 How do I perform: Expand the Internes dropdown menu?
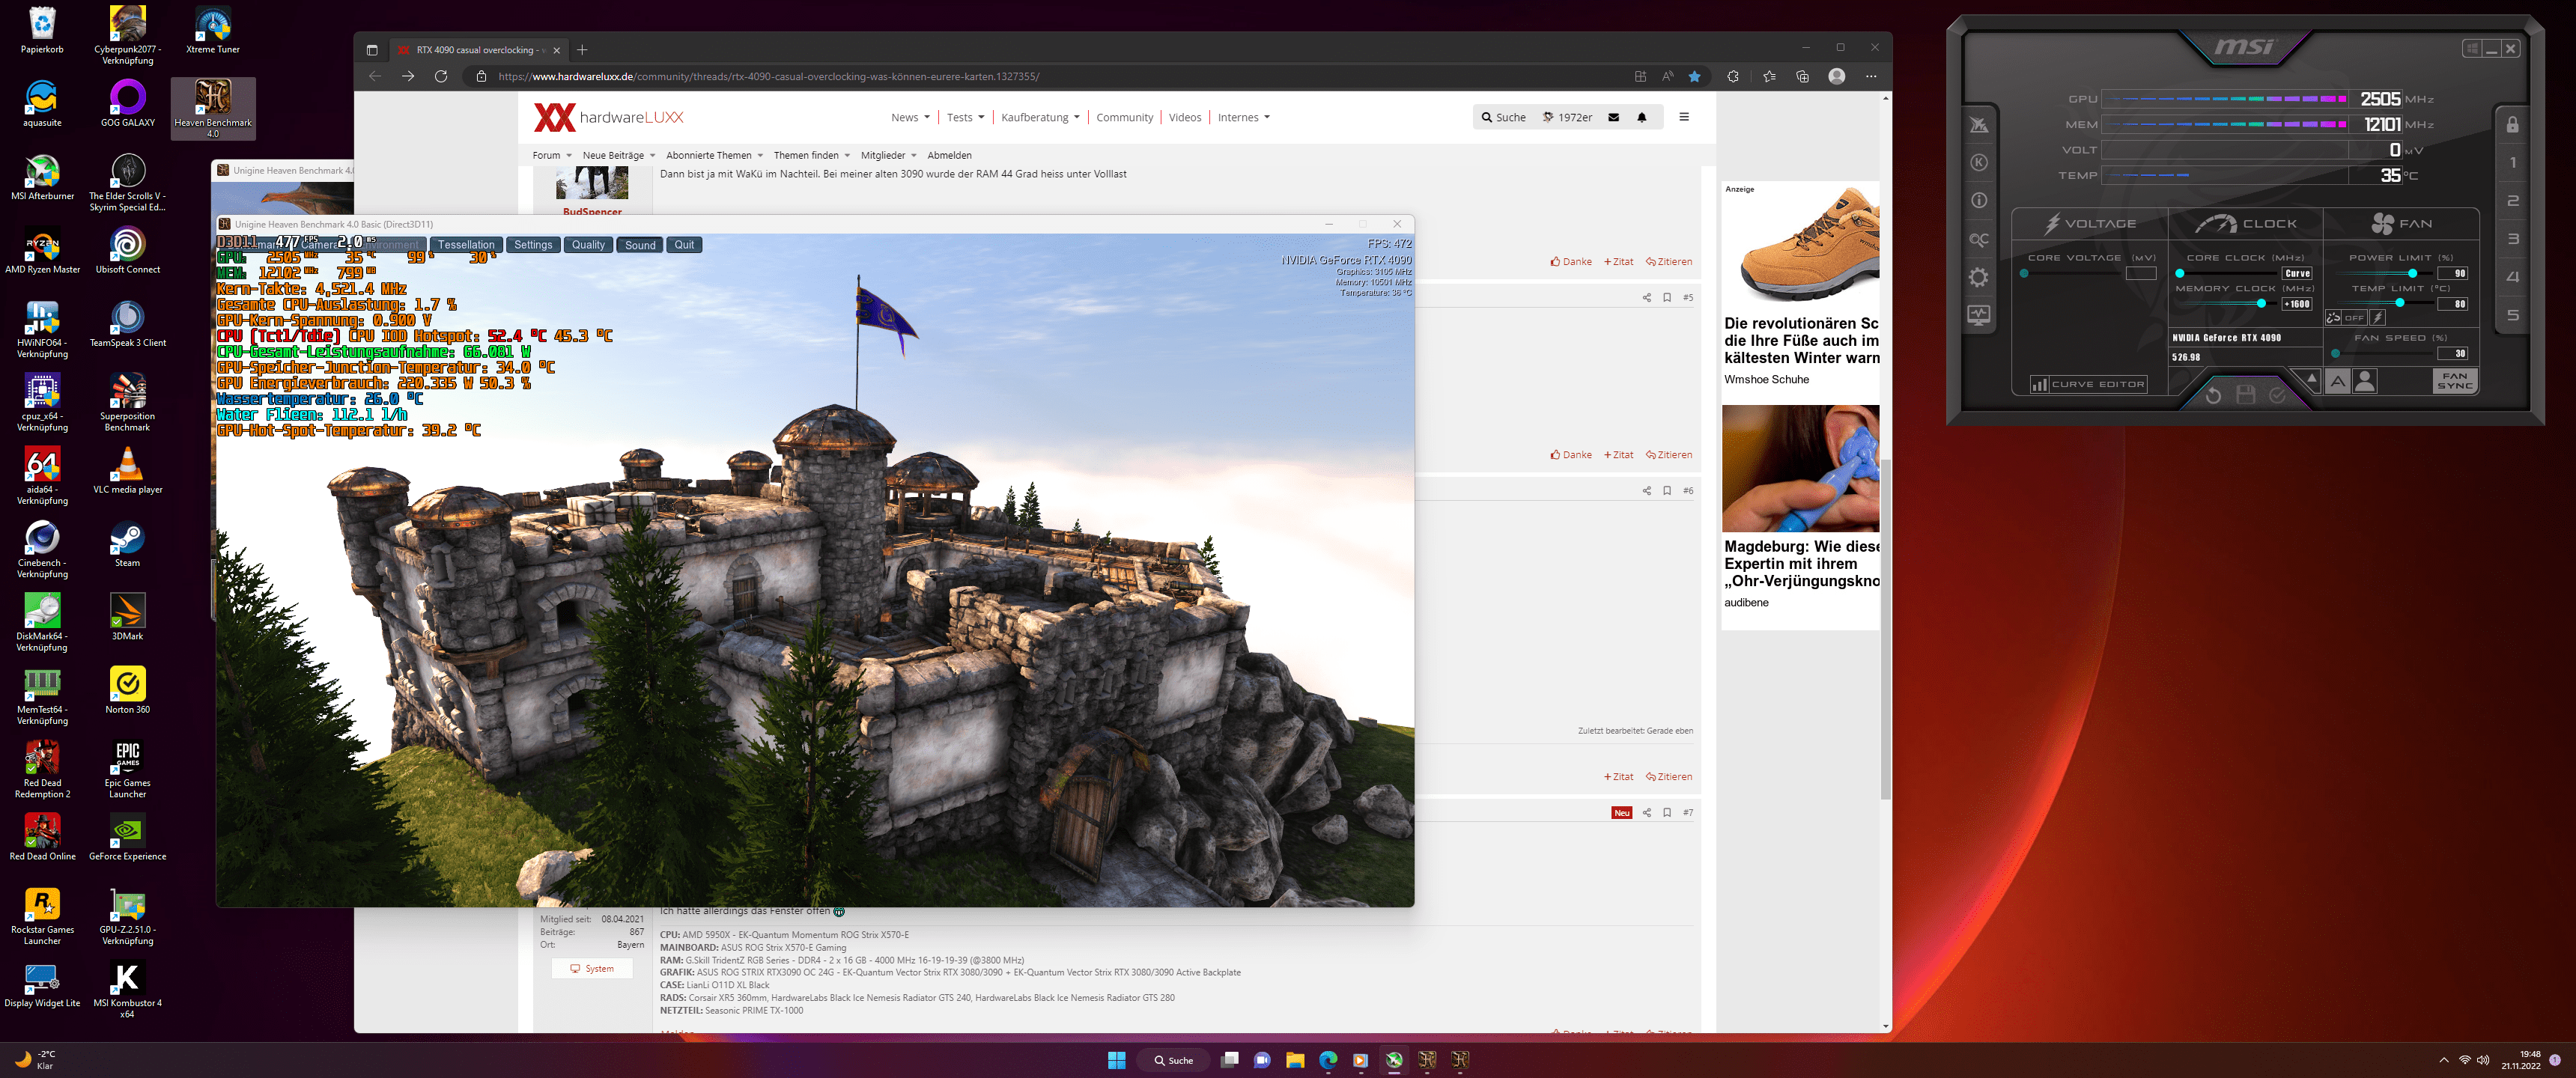[x=1243, y=117]
